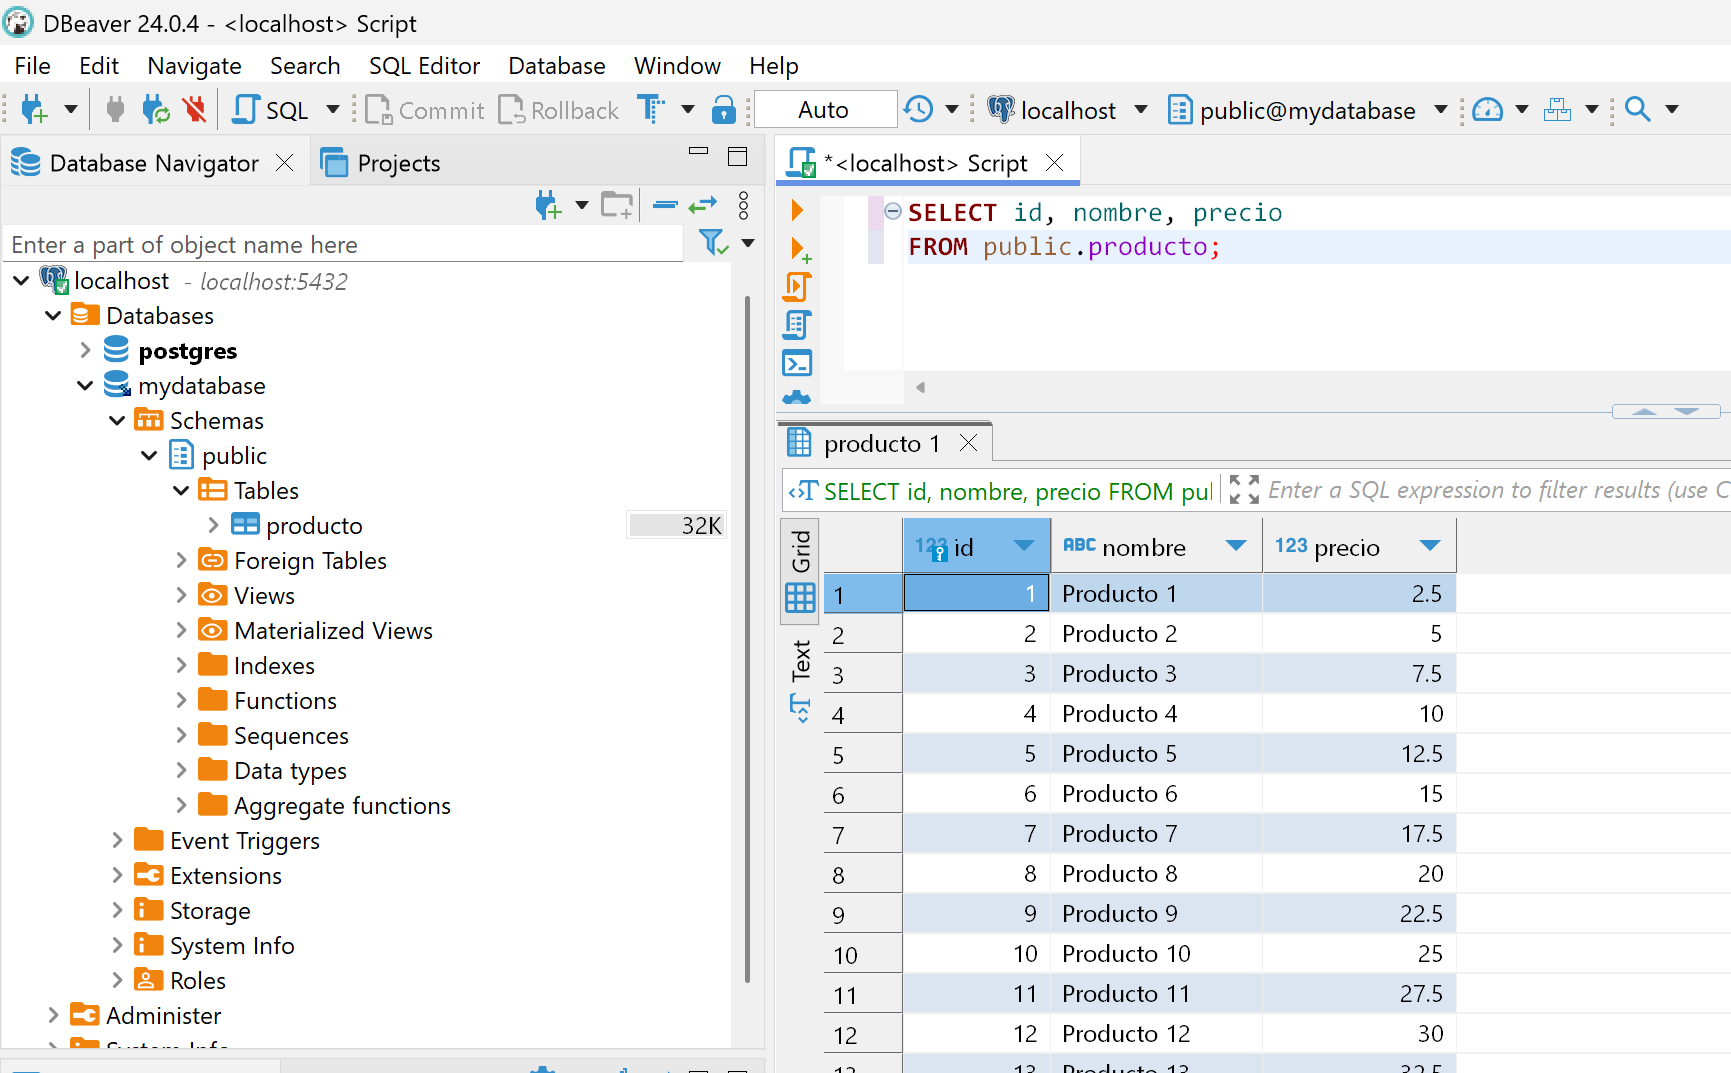Execute the entire SQL script
This screenshot has width=1731, height=1073.
pos(796,287)
